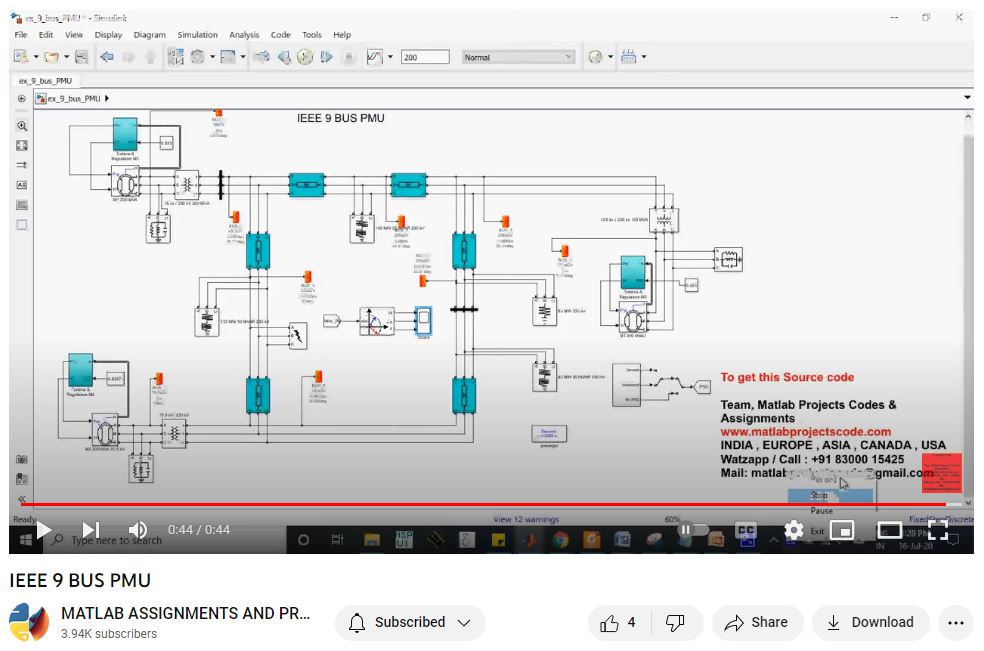Screen dimensions: 984x651
Task: Toggle closed captions CC button
Action: coord(746,530)
